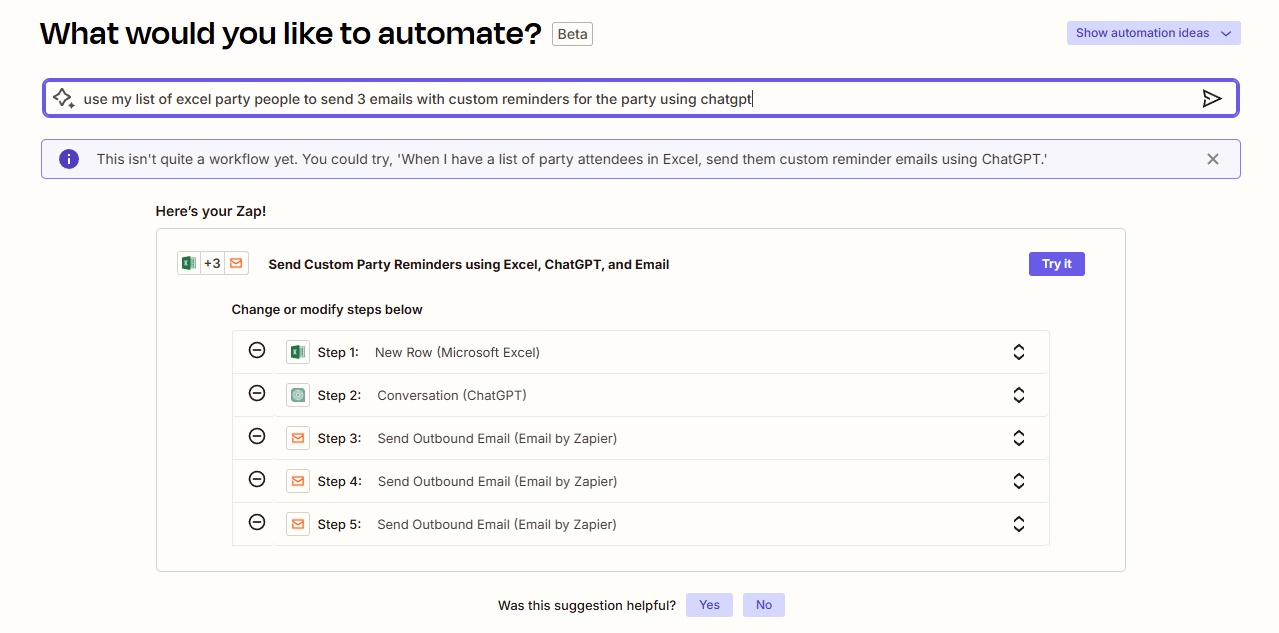Viewport: 1279px width, 633px height.
Task: Dismiss the workflow hint banner
Action: pyautogui.click(x=1213, y=159)
